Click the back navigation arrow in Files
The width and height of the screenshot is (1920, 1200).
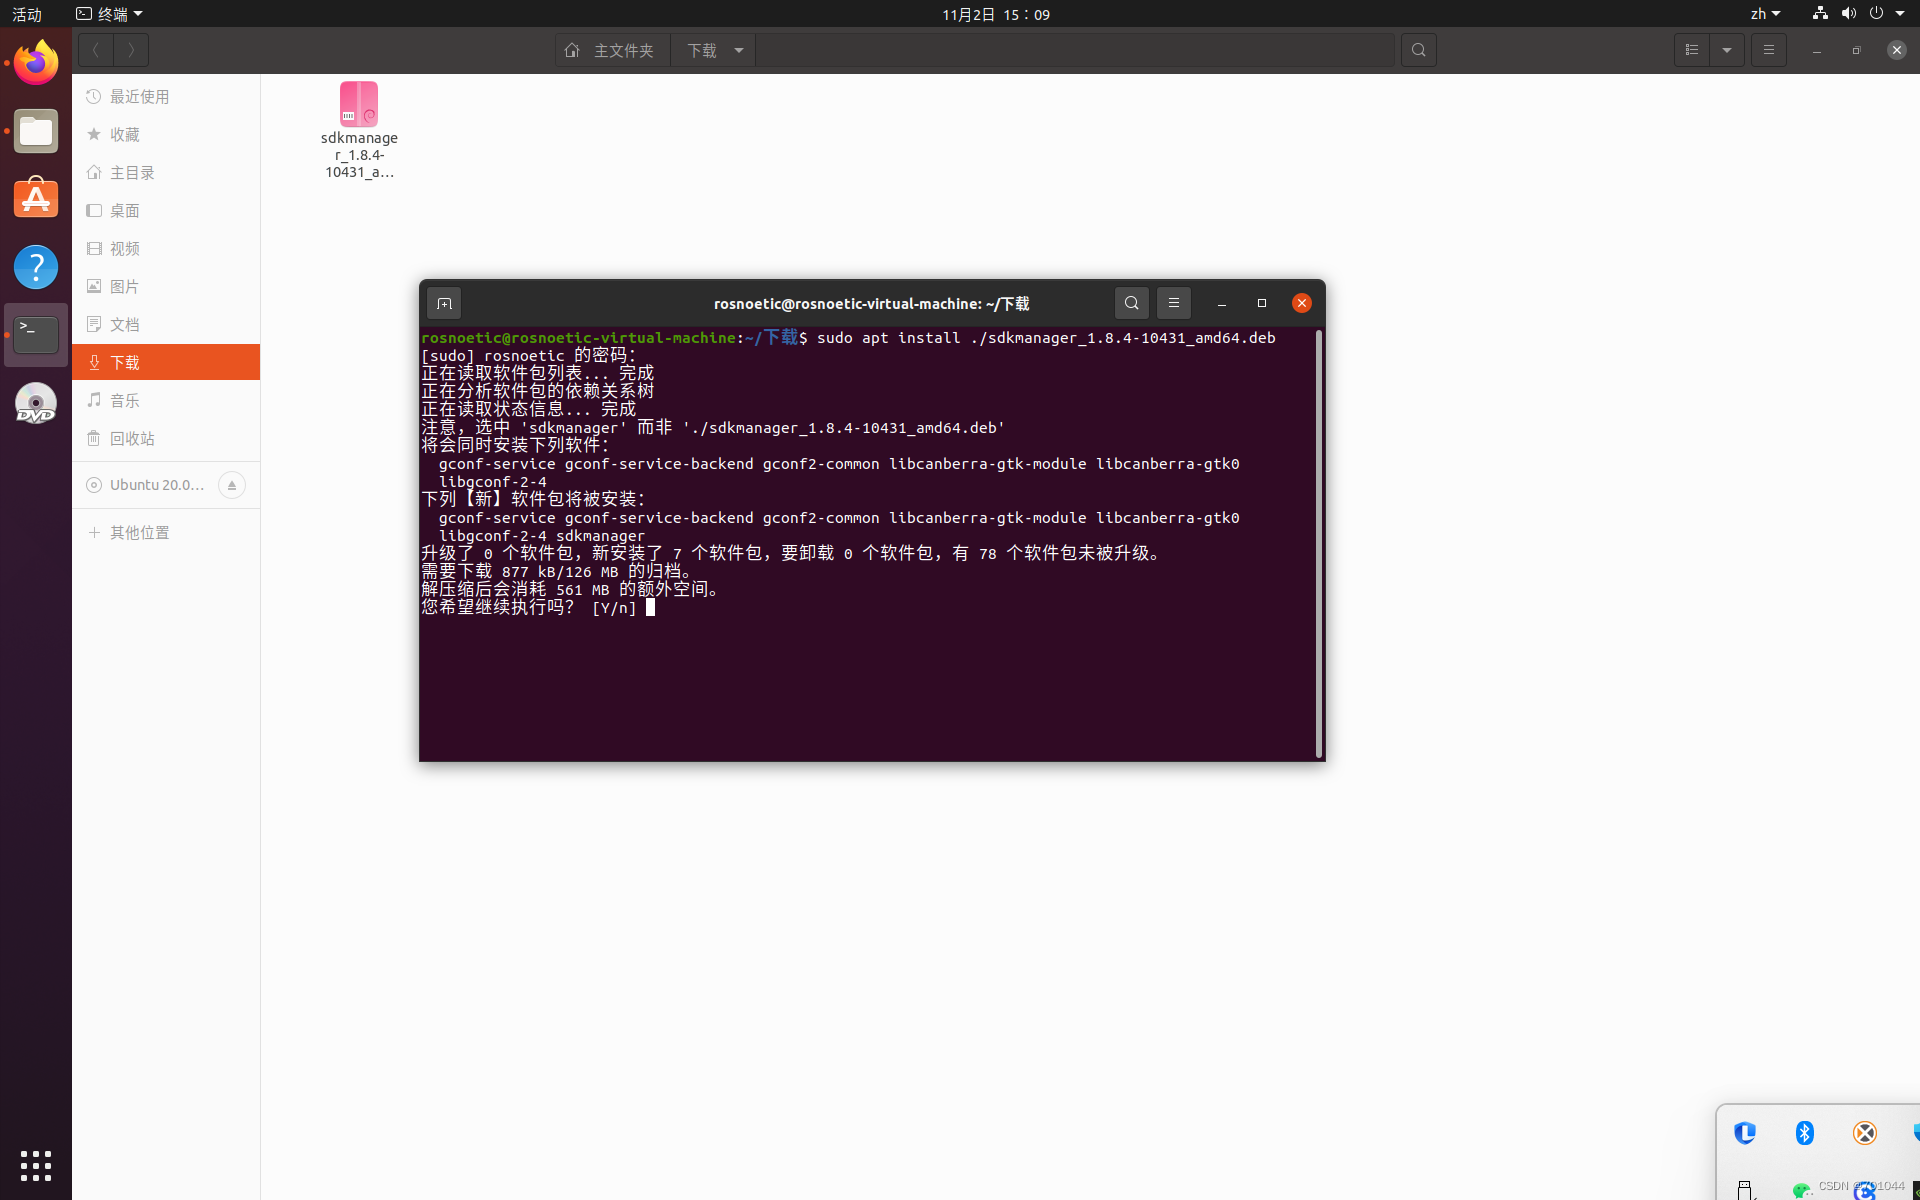pos(95,49)
